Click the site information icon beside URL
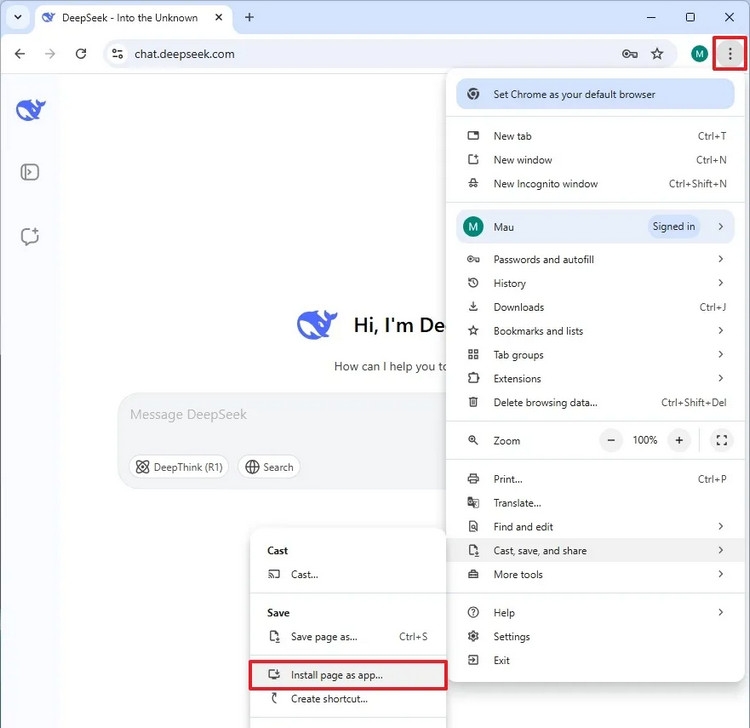 click(117, 54)
